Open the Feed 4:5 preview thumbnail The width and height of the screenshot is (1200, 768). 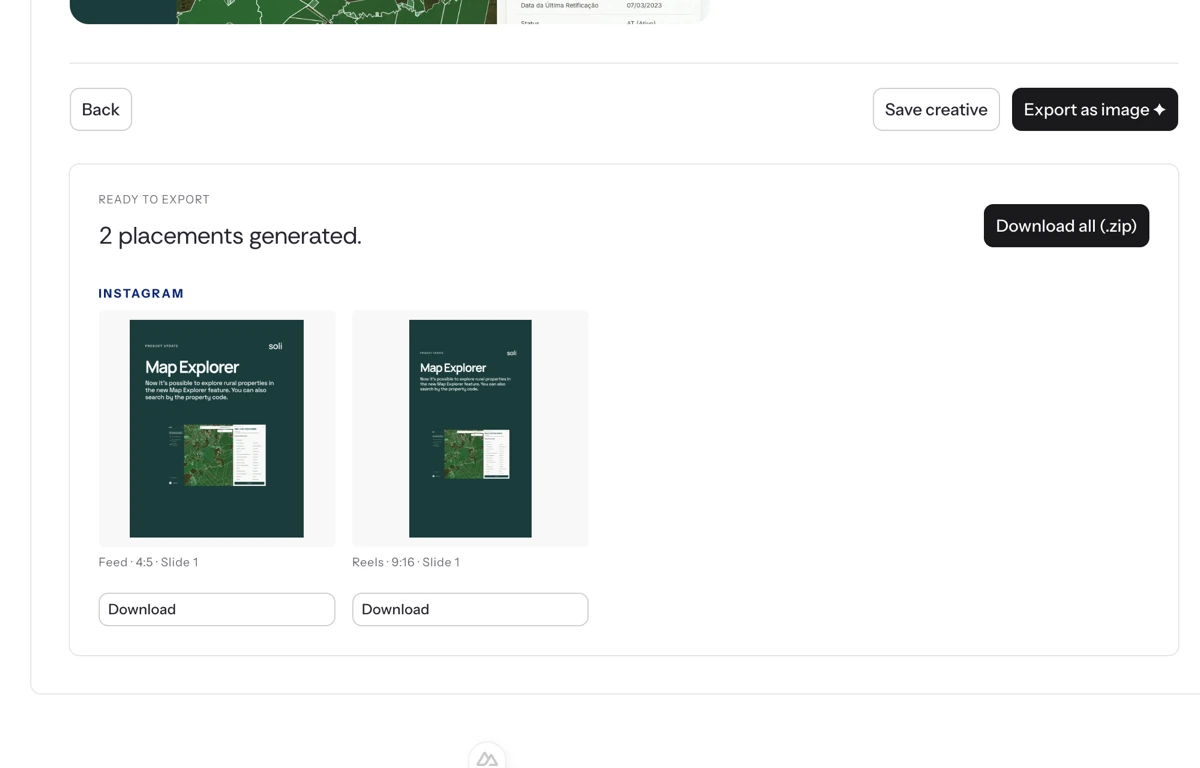tap(217, 428)
